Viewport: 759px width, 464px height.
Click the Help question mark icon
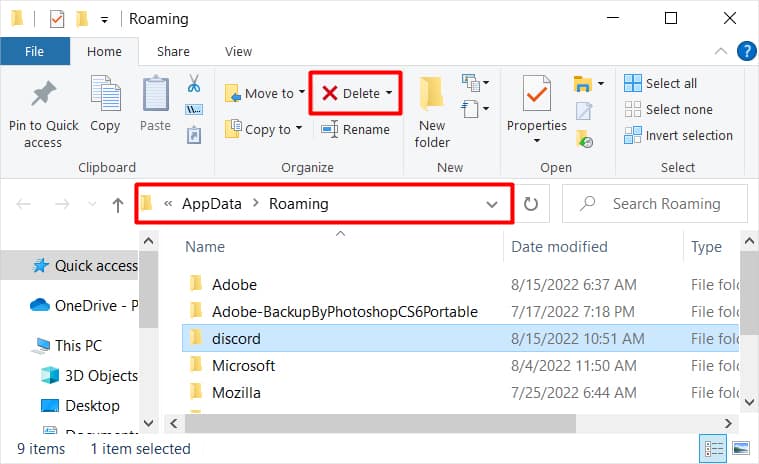click(x=746, y=51)
